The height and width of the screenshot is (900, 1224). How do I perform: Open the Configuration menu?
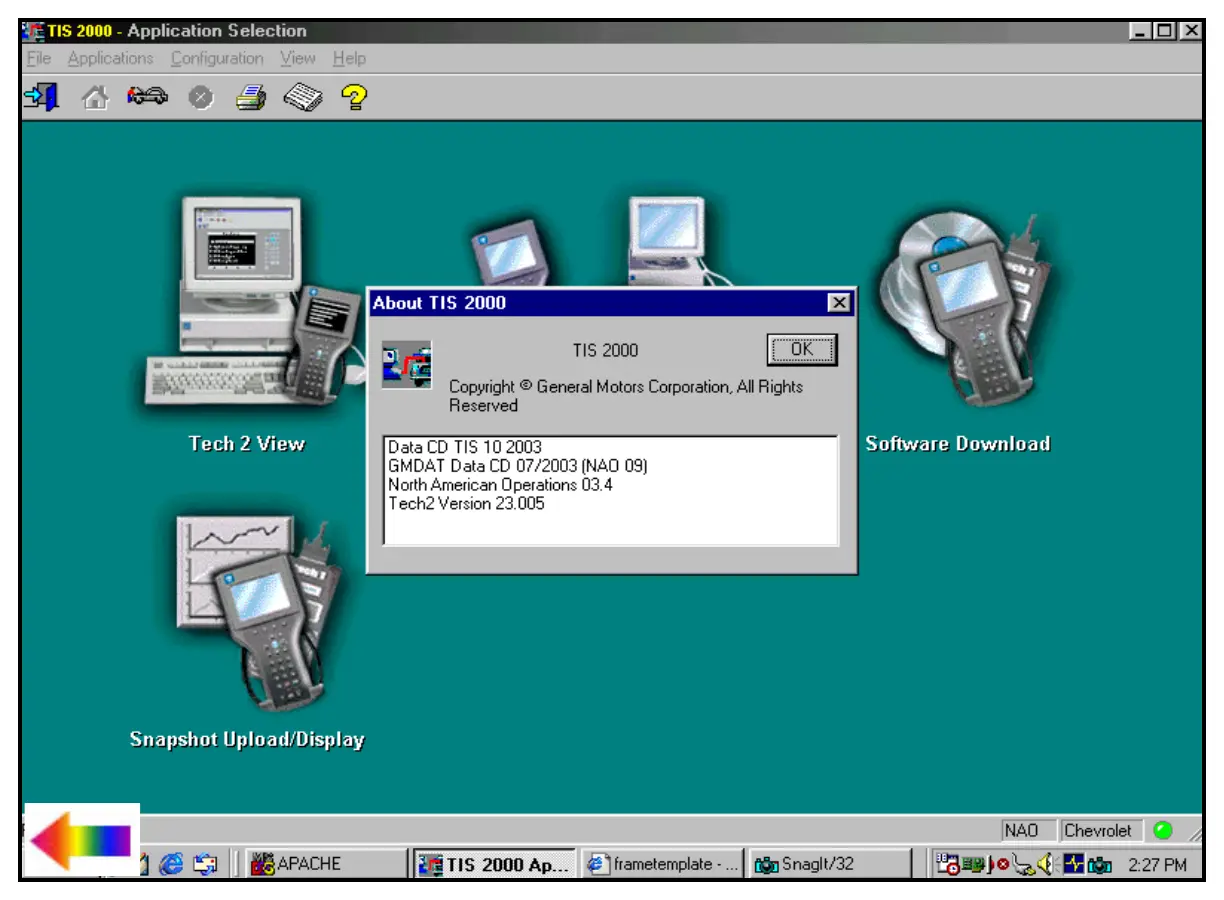coord(217,59)
